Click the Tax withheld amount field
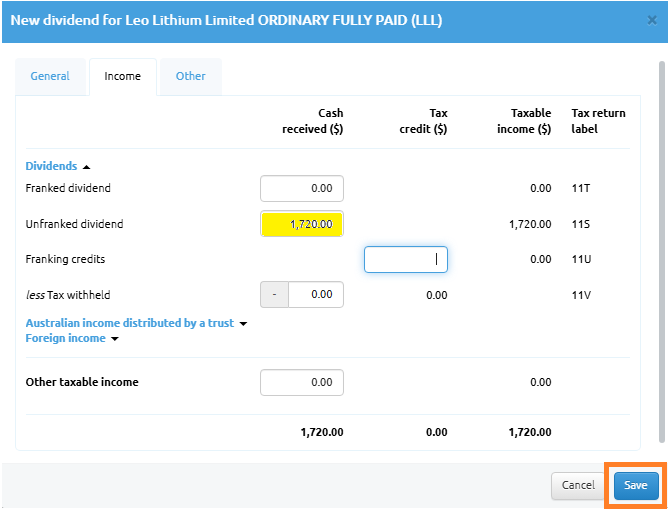The height and width of the screenshot is (514, 670). (316, 294)
